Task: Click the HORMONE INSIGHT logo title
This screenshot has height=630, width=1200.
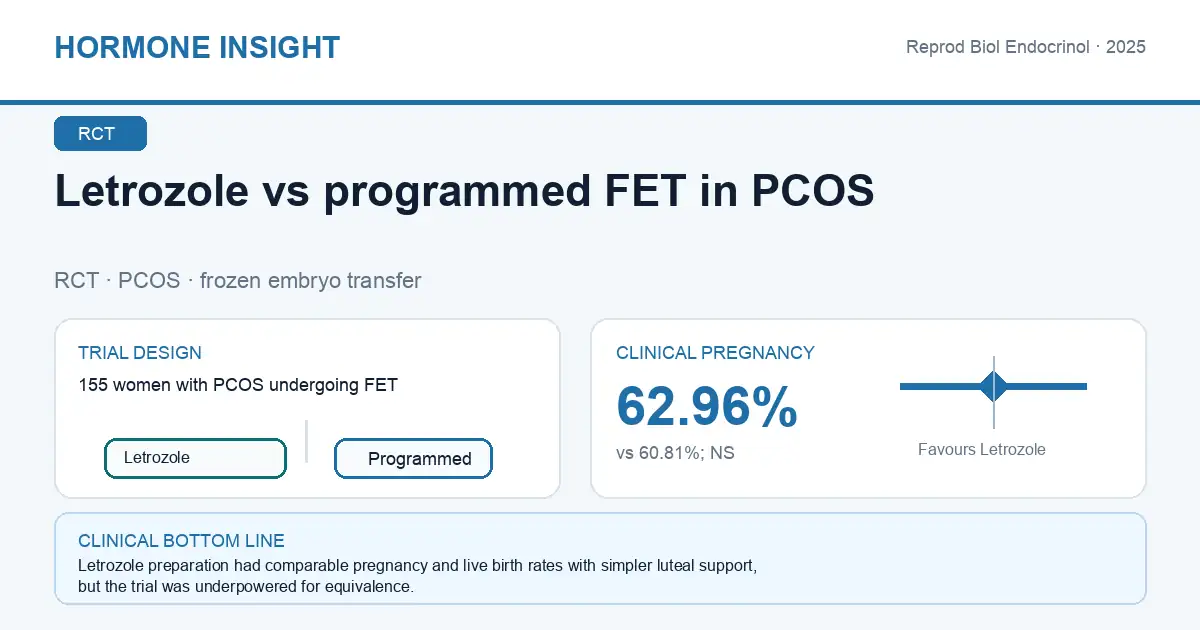Action: pyautogui.click(x=197, y=48)
